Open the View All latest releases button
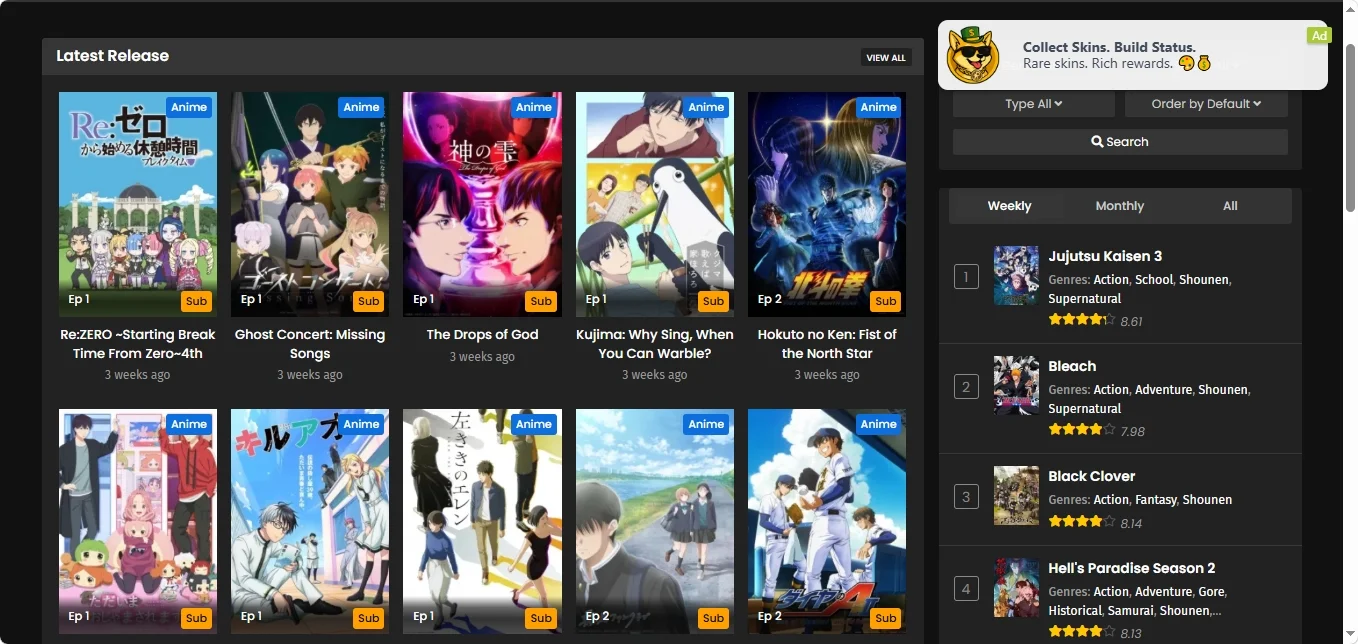 pos(886,58)
